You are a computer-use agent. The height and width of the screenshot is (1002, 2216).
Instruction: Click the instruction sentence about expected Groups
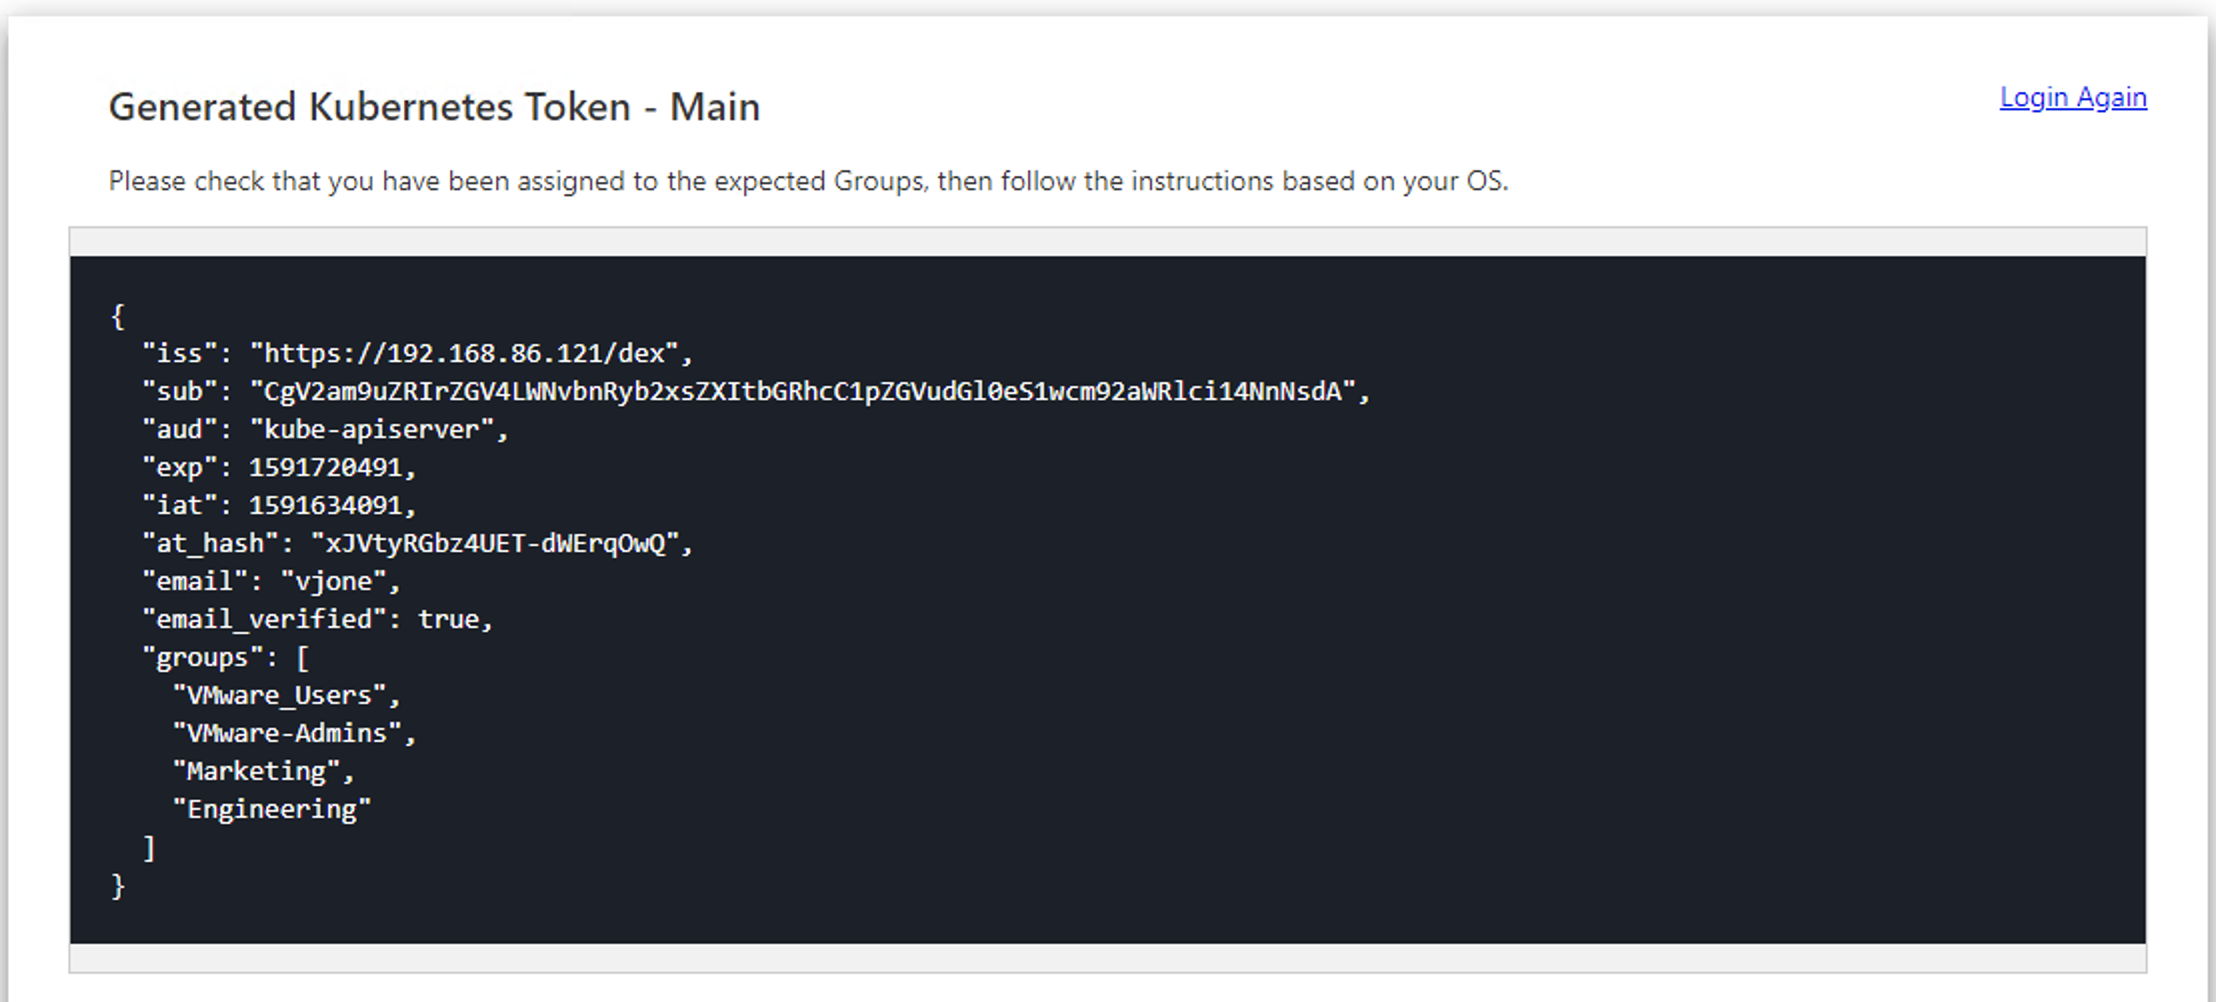(x=808, y=181)
